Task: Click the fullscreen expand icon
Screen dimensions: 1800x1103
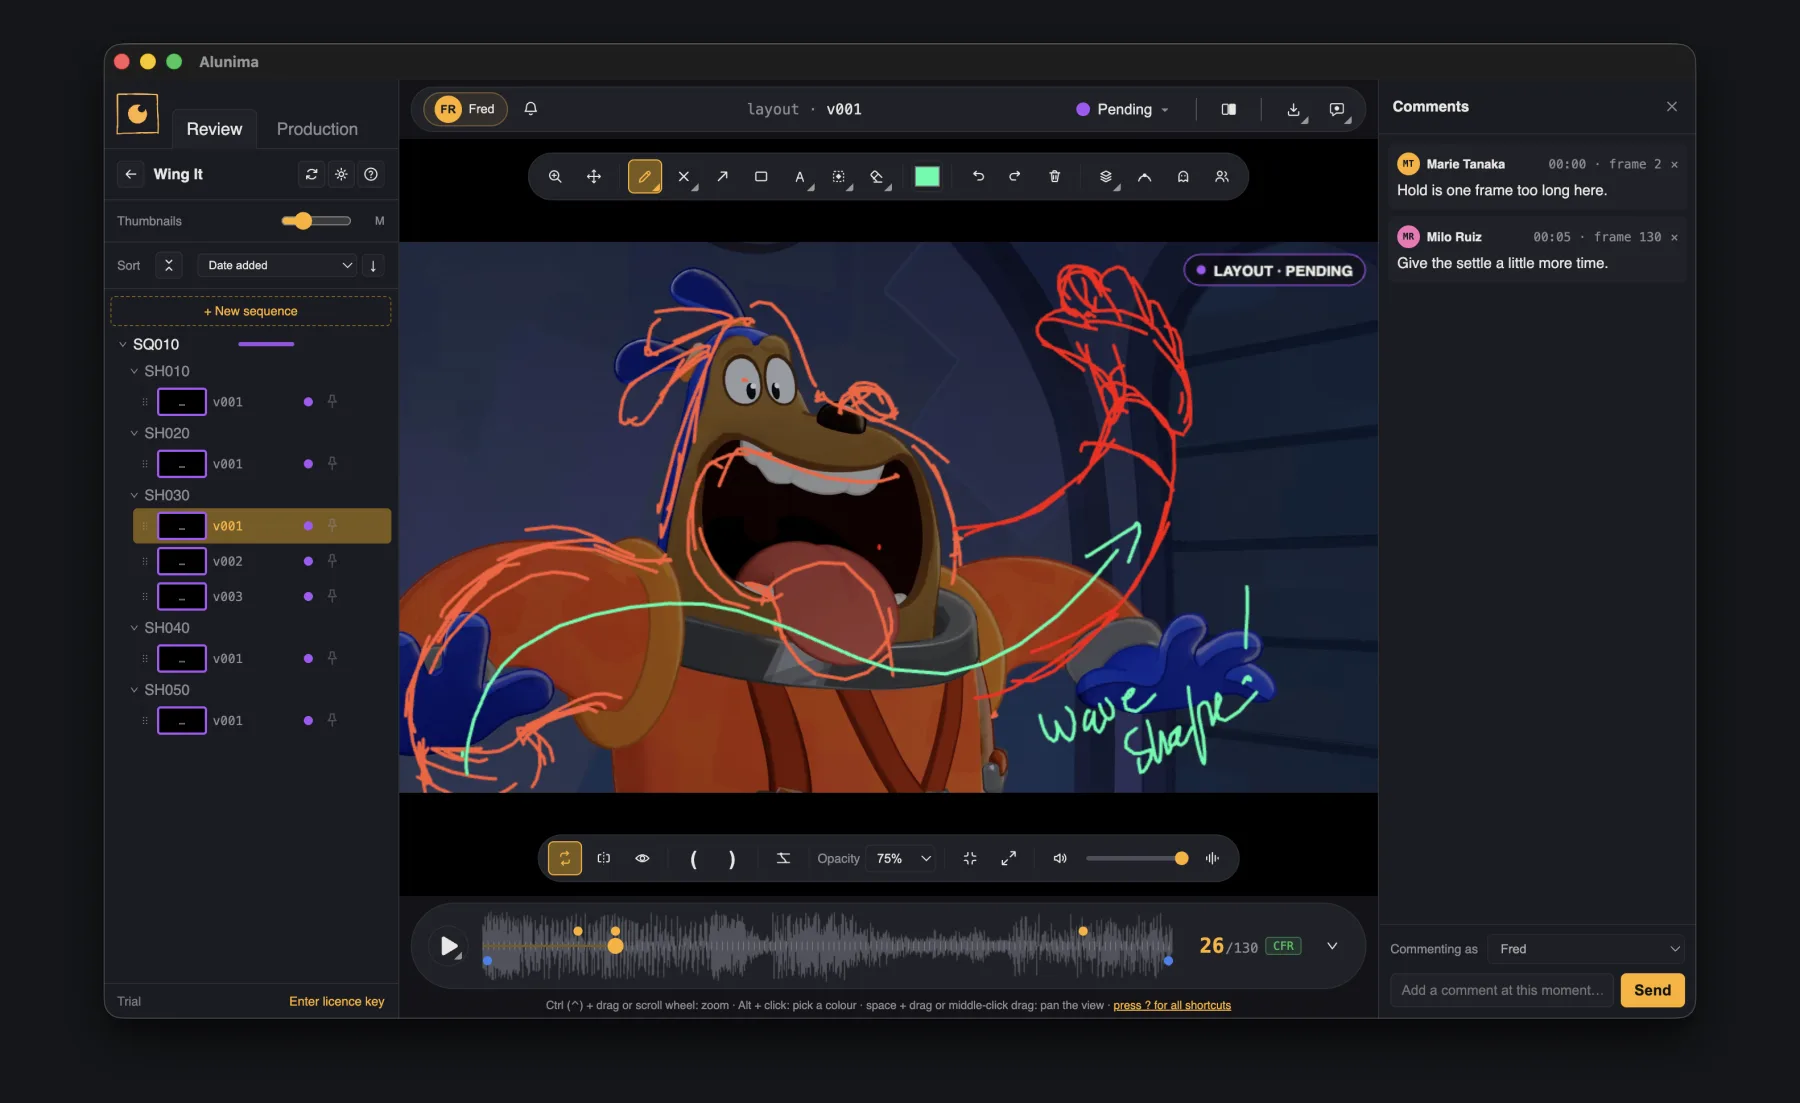Action: click(x=1009, y=858)
